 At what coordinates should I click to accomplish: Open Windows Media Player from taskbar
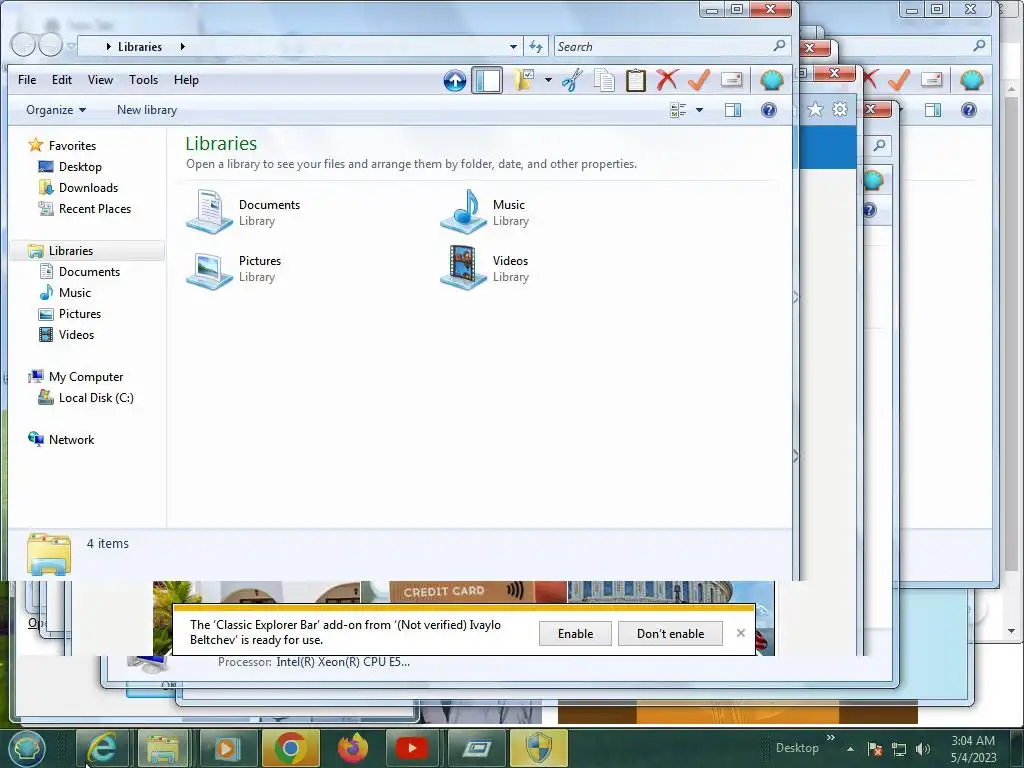(x=226, y=748)
